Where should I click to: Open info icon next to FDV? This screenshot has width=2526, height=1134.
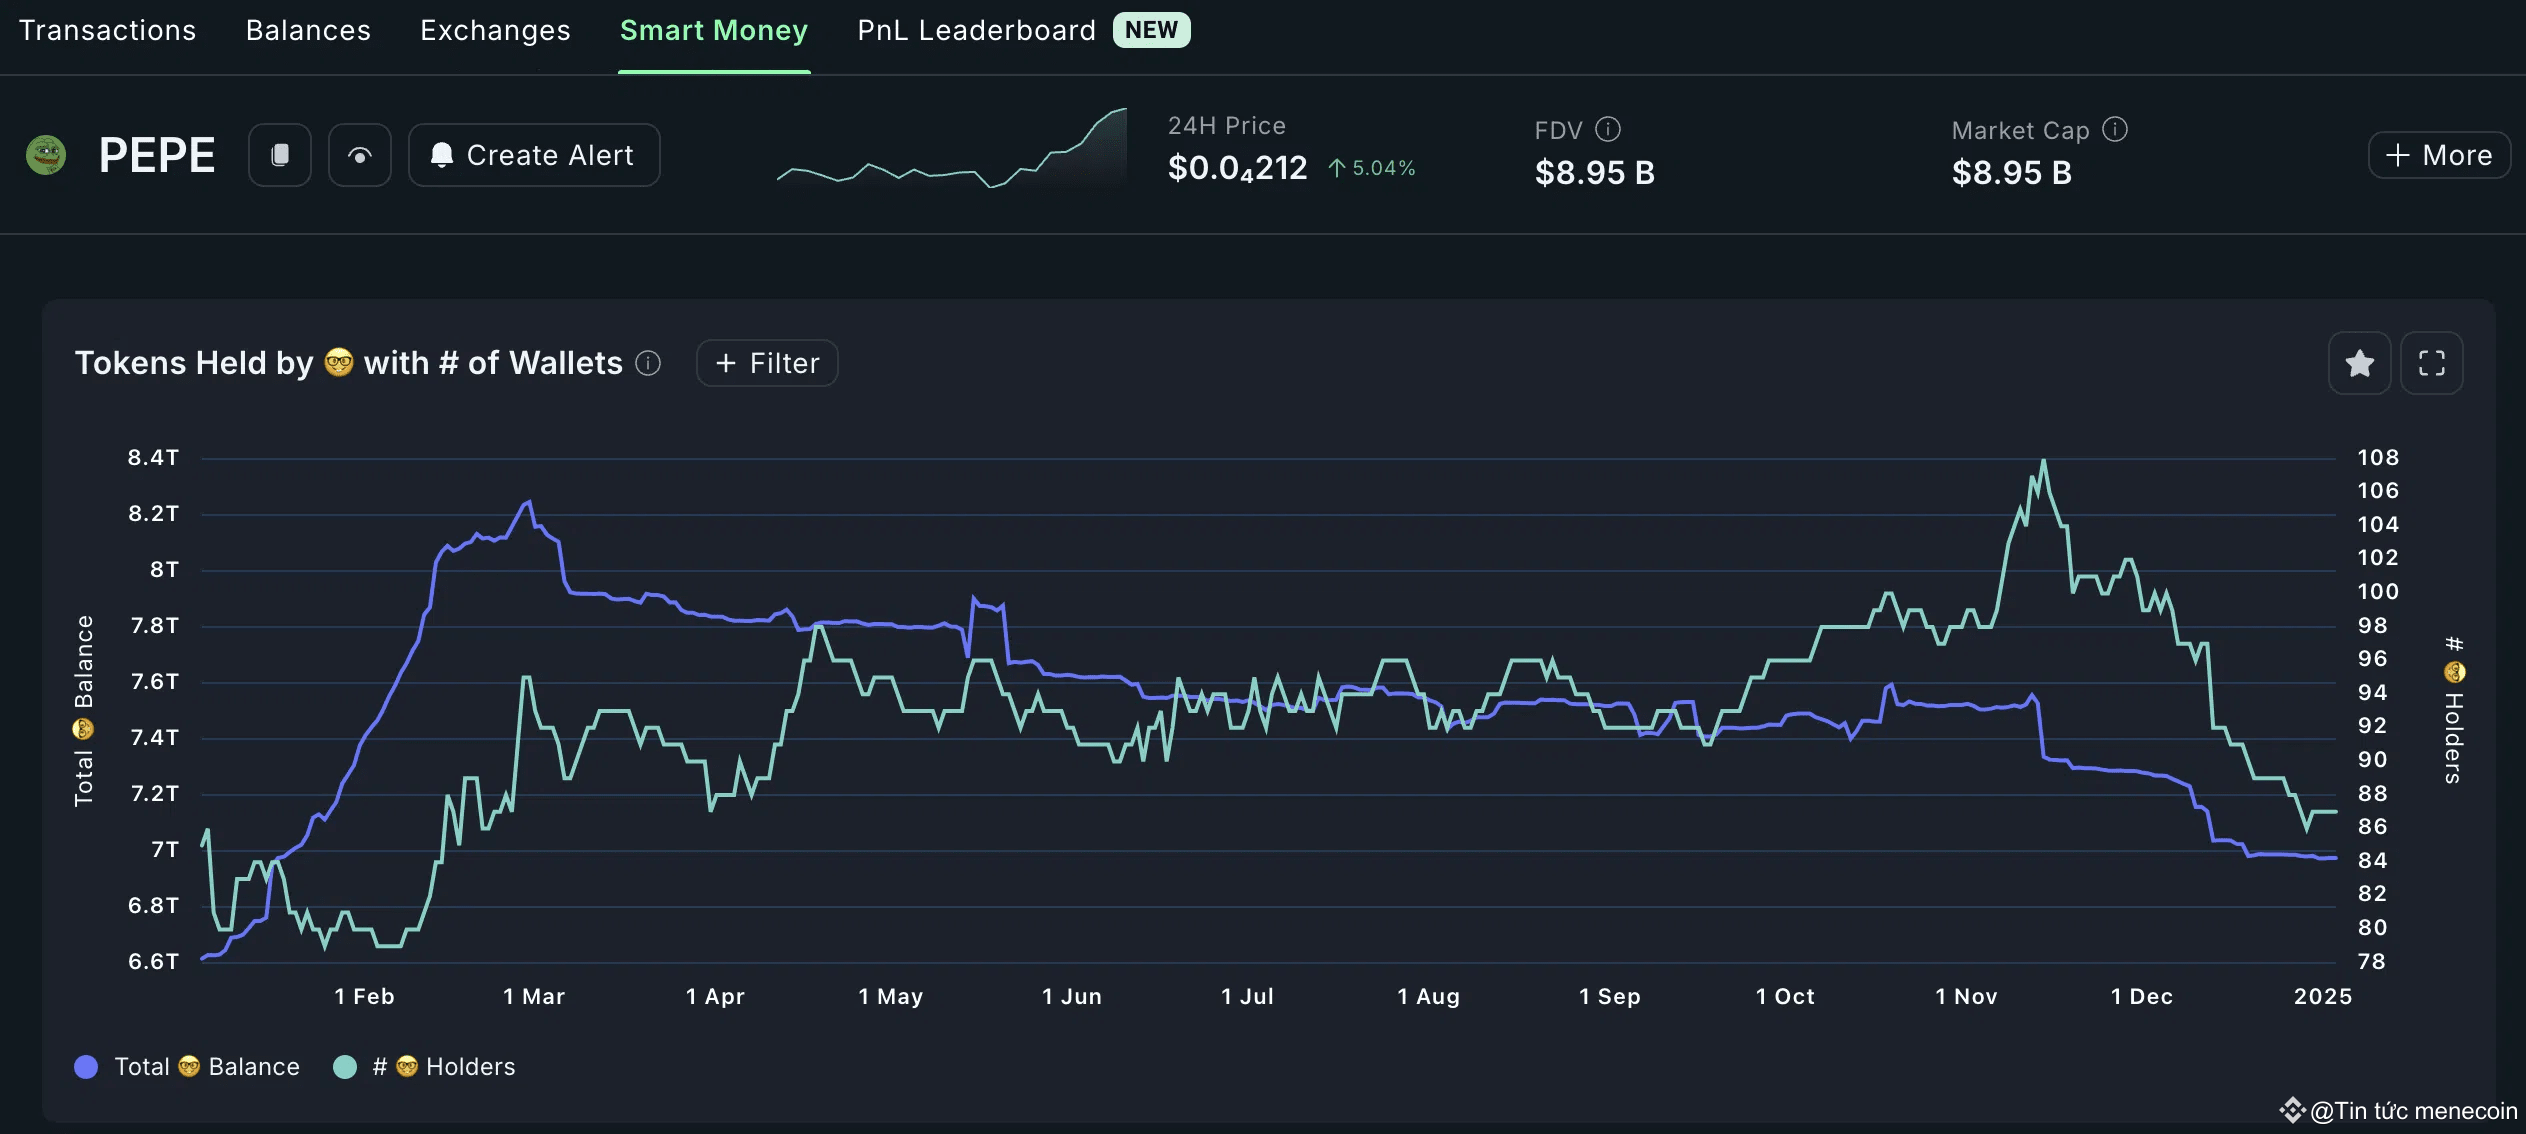(x=1608, y=129)
